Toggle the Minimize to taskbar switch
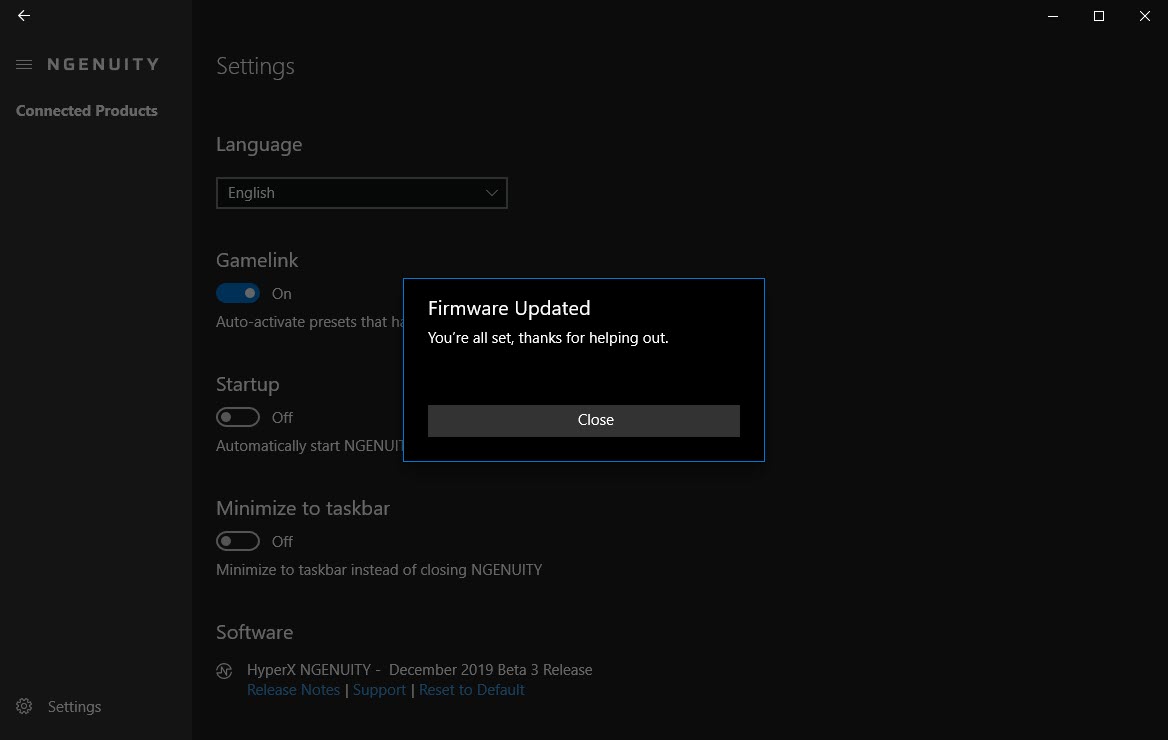This screenshot has width=1168, height=740. [238, 541]
